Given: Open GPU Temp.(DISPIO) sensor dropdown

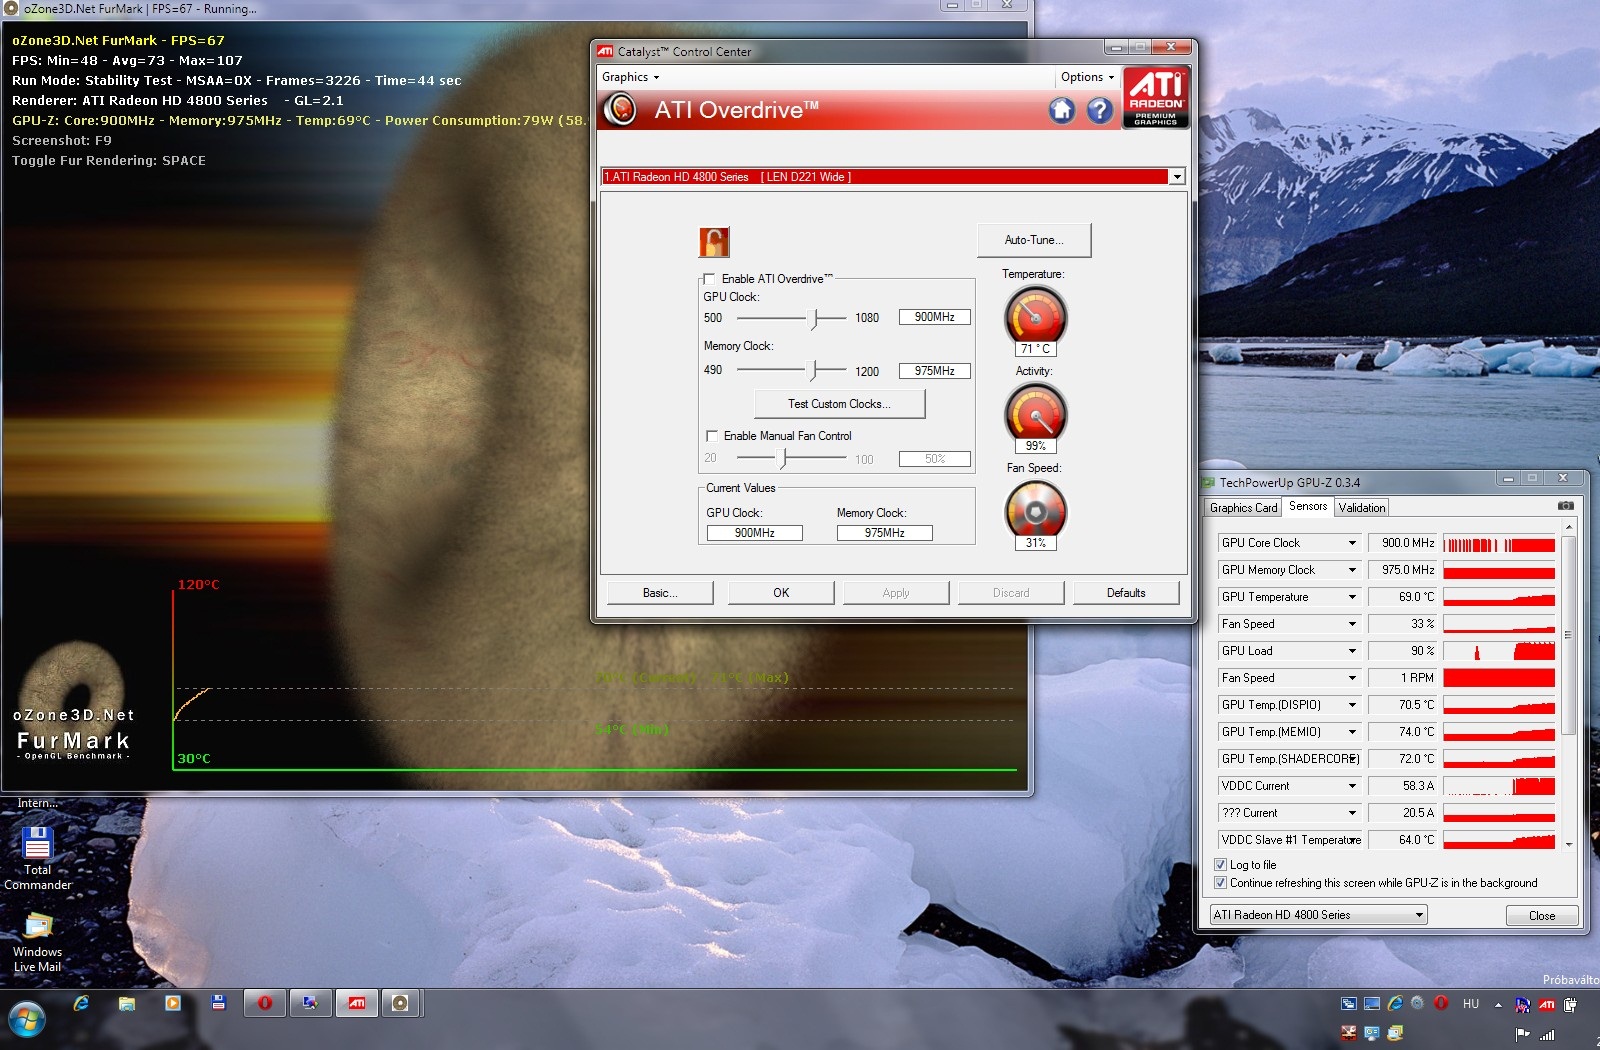Looking at the screenshot, I should (1352, 705).
